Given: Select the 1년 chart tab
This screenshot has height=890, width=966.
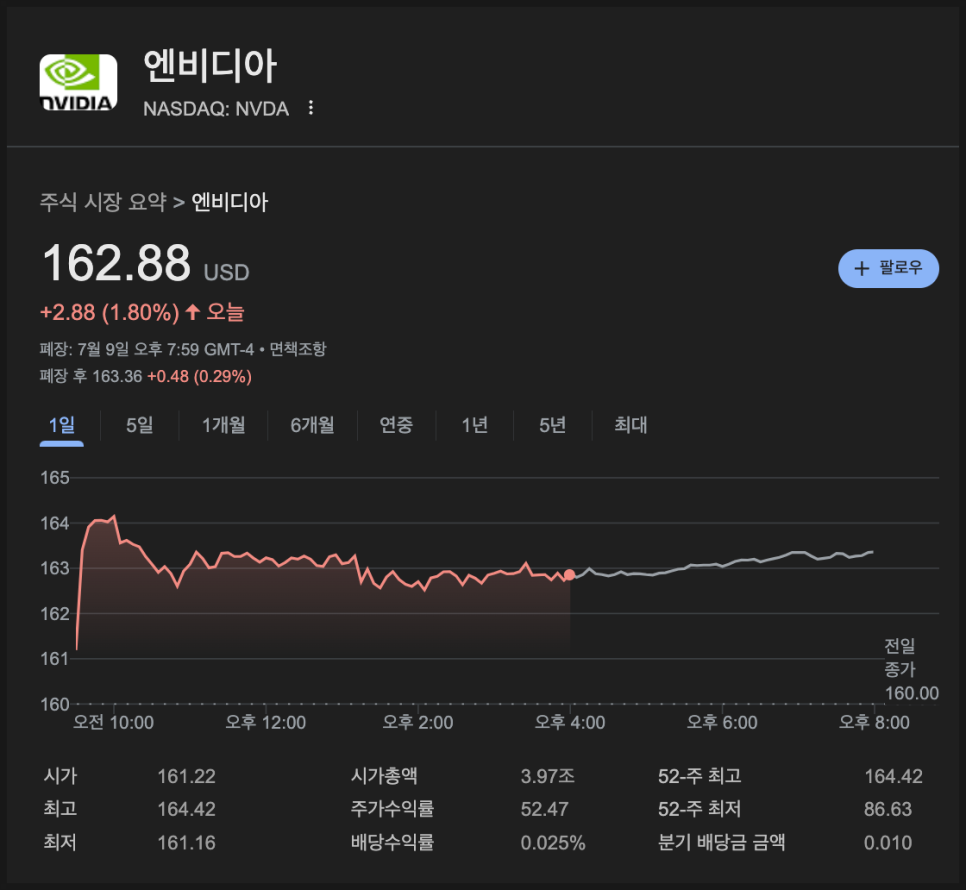Looking at the screenshot, I should tap(474, 425).
